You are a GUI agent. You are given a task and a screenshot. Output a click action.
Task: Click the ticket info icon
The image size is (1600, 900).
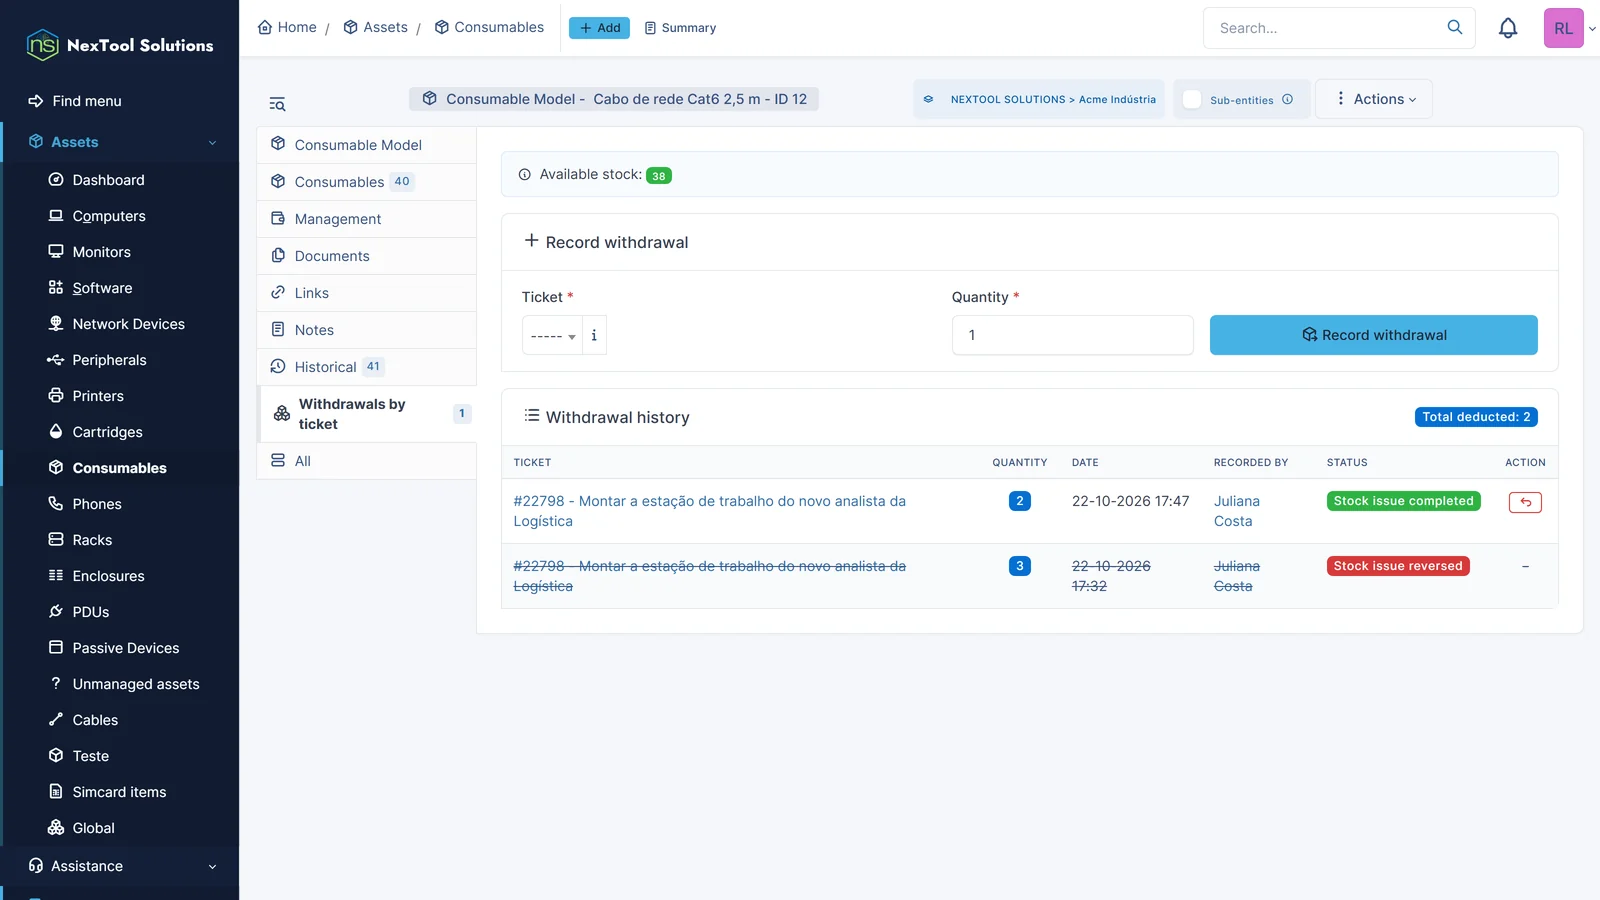pyautogui.click(x=594, y=335)
